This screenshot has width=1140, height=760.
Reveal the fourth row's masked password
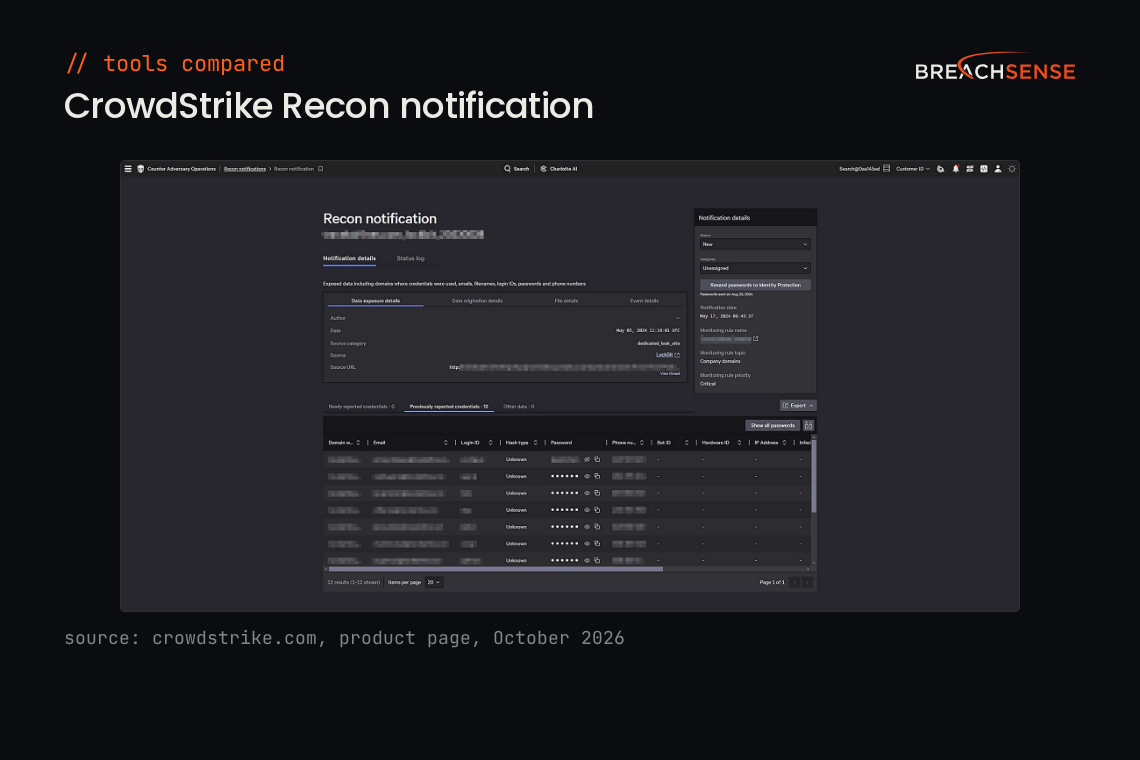pos(587,510)
